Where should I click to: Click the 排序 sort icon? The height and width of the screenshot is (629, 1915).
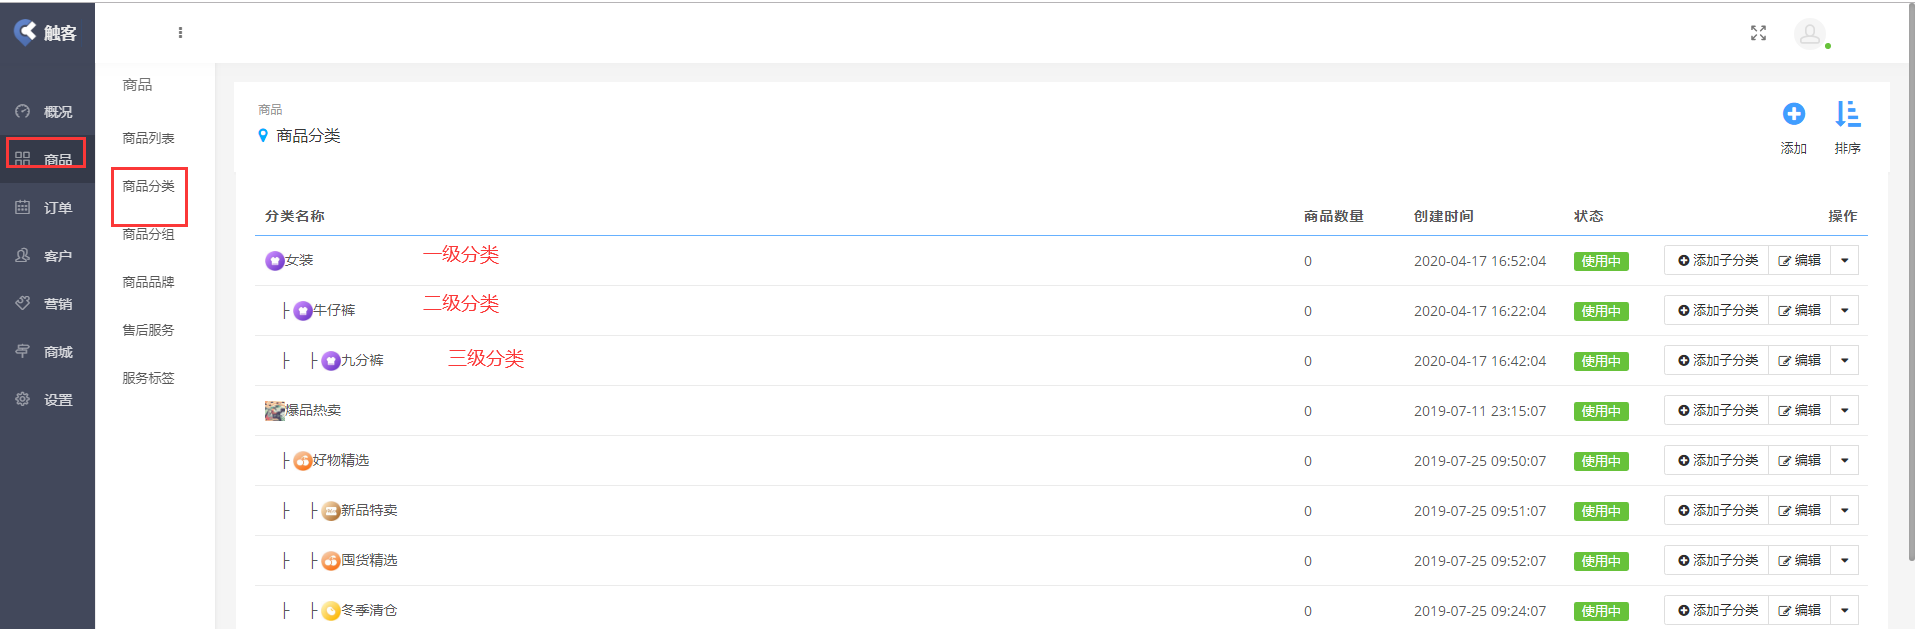tap(1847, 114)
